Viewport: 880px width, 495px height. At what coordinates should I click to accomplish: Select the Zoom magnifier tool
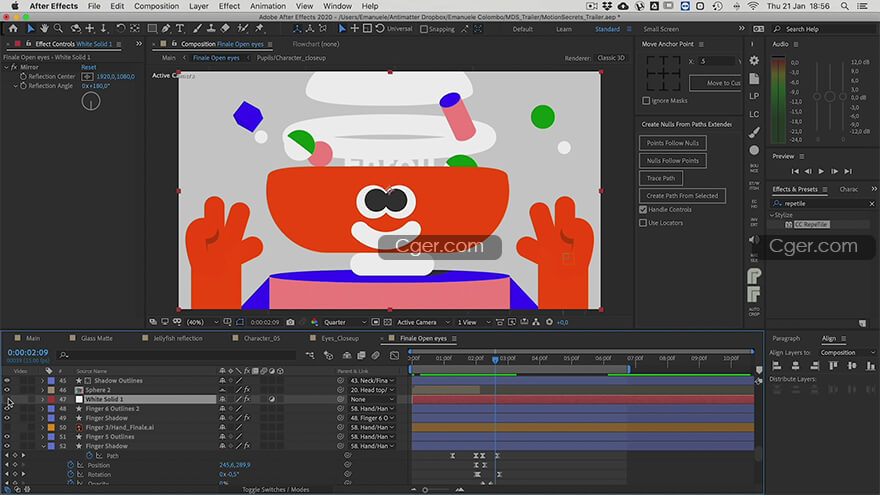(x=58, y=28)
